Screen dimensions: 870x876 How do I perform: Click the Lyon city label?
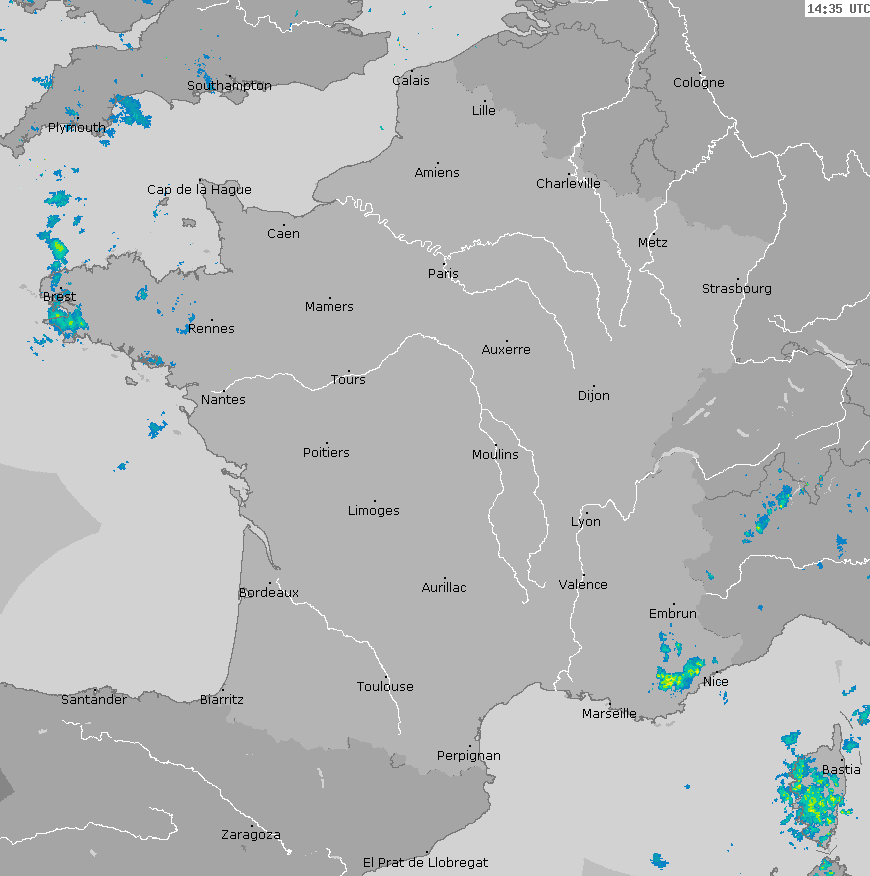click(586, 522)
